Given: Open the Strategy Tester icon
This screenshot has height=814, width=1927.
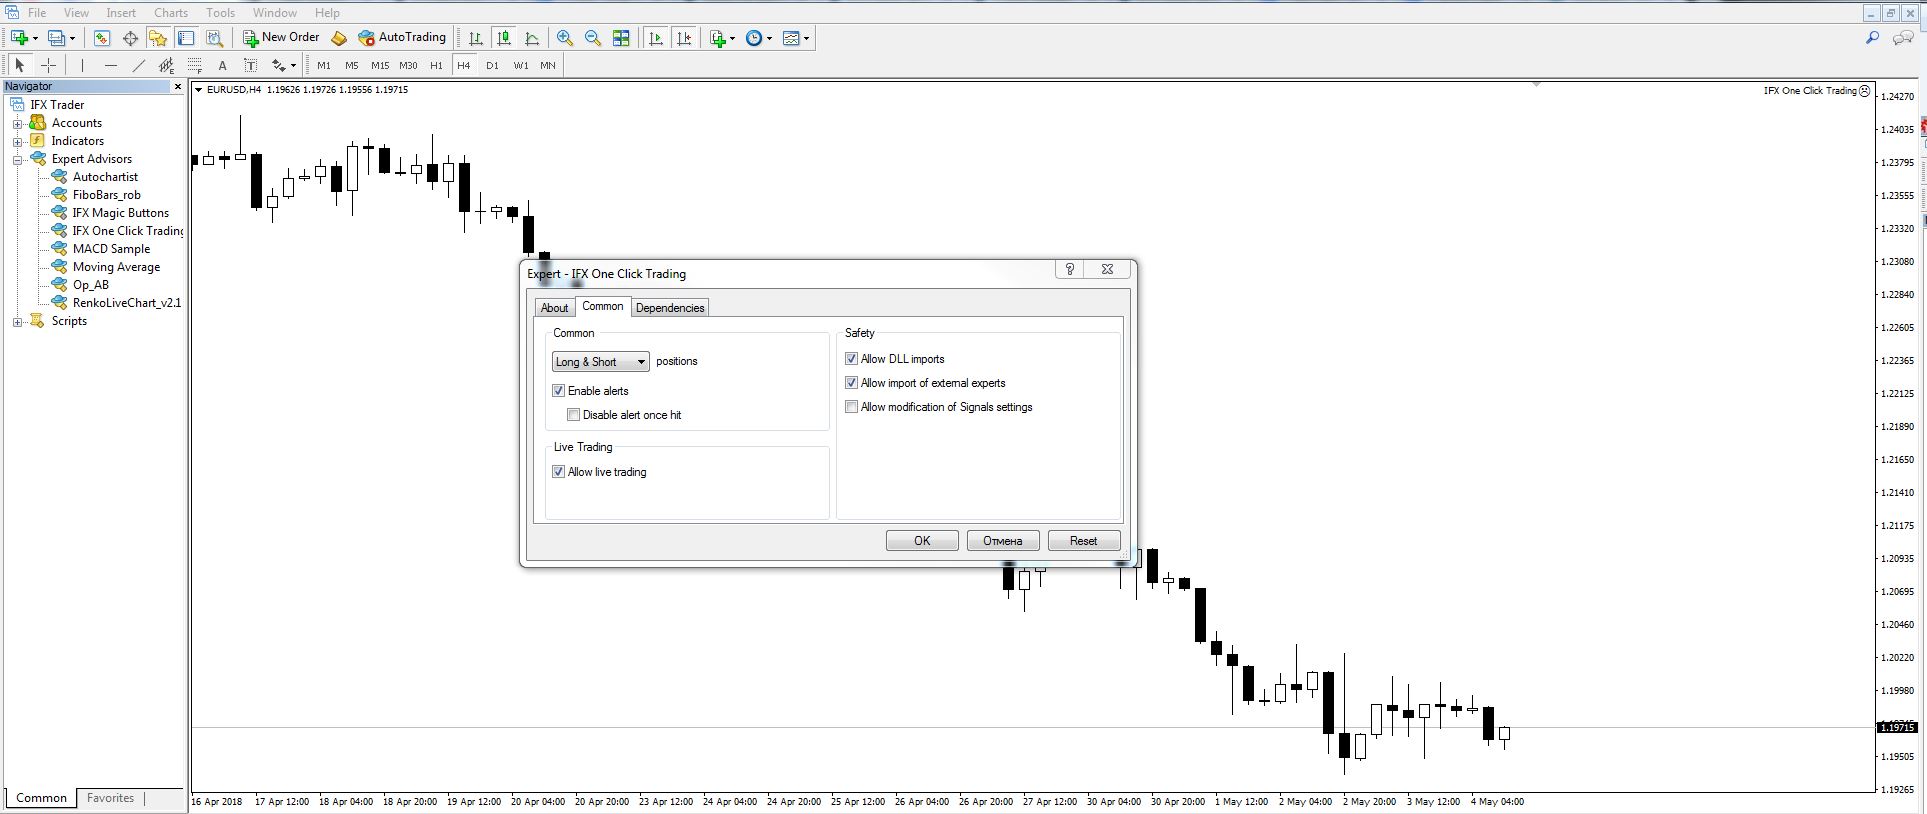Looking at the screenshot, I should (x=214, y=38).
